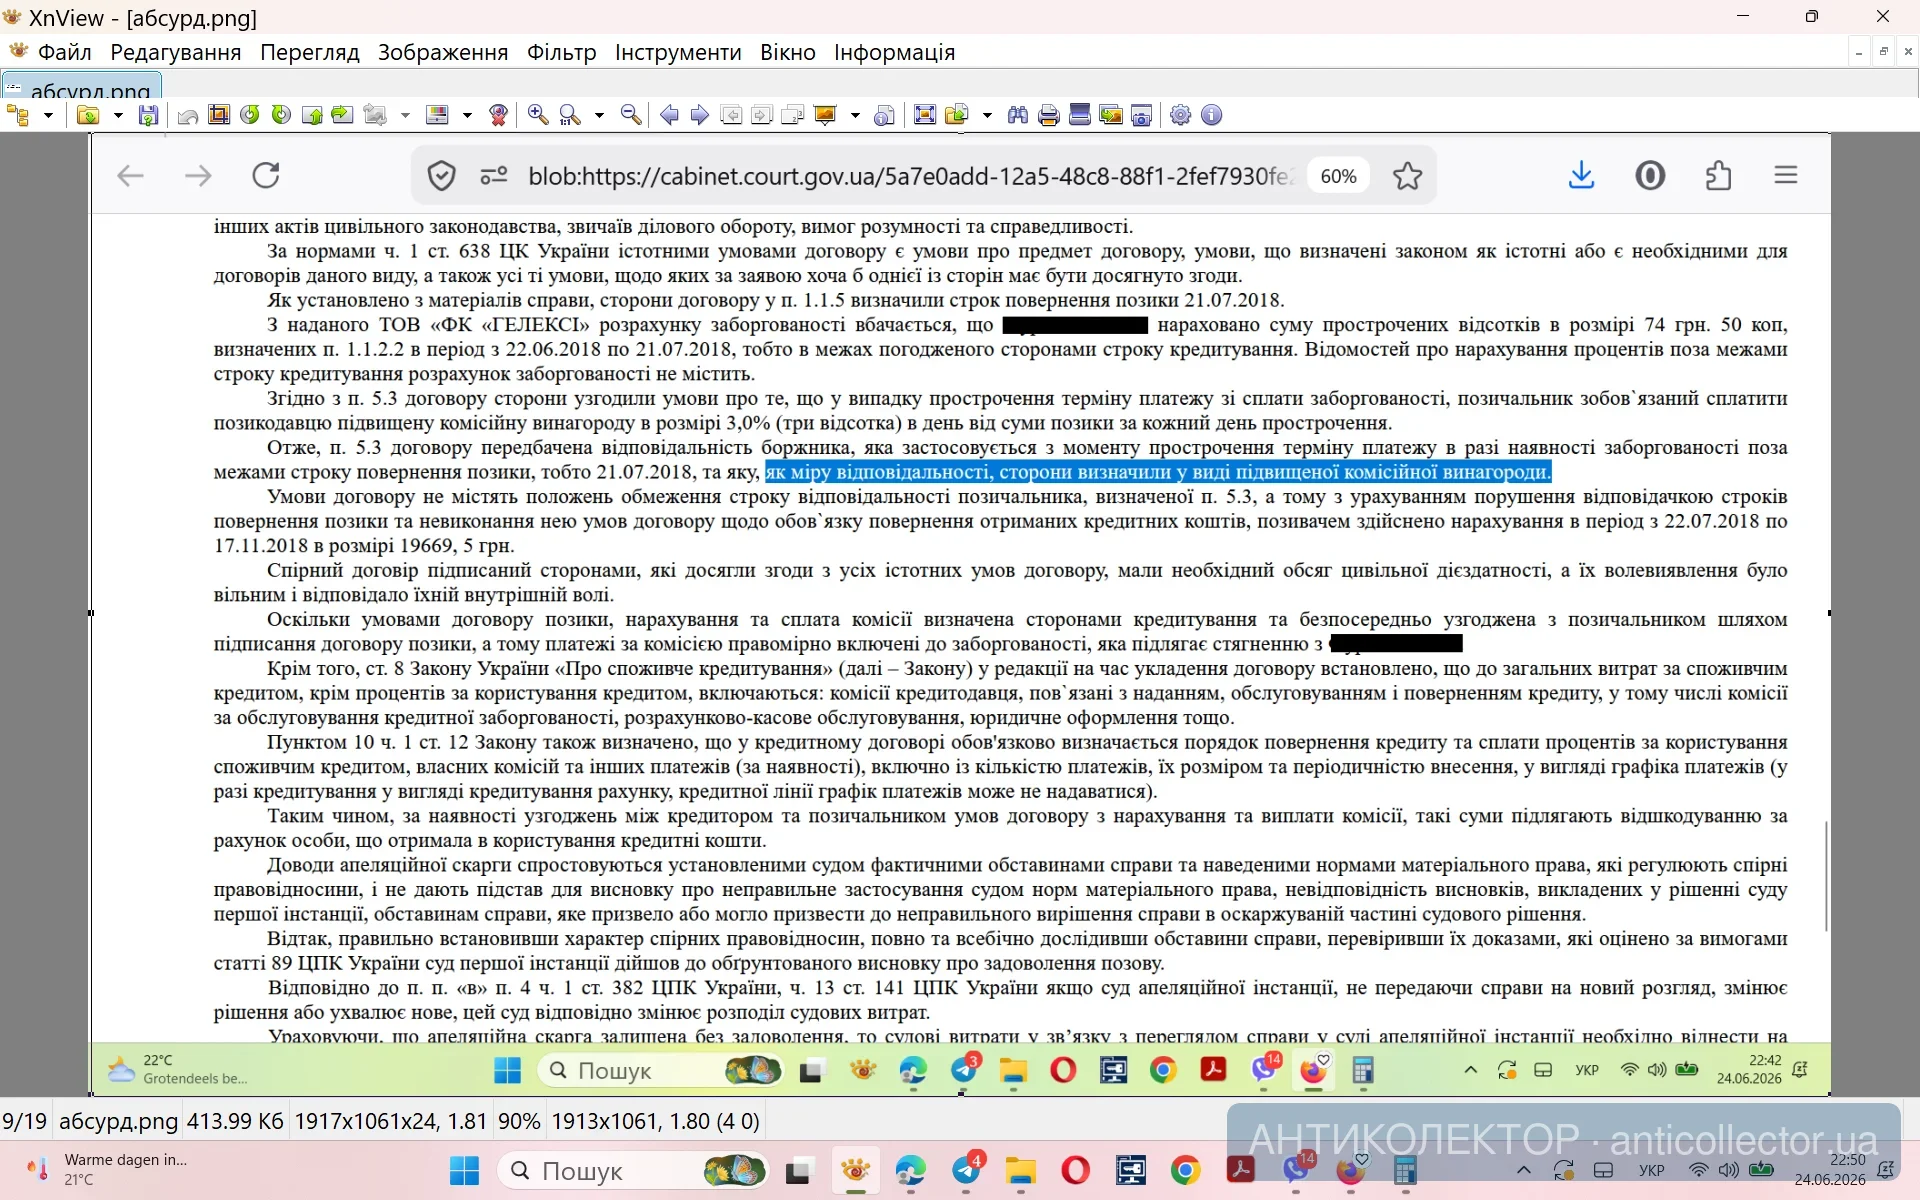The height and width of the screenshot is (1200, 1920).
Task: Click the 1917x1061x24 dimensions in status bar
Action: 391,1121
